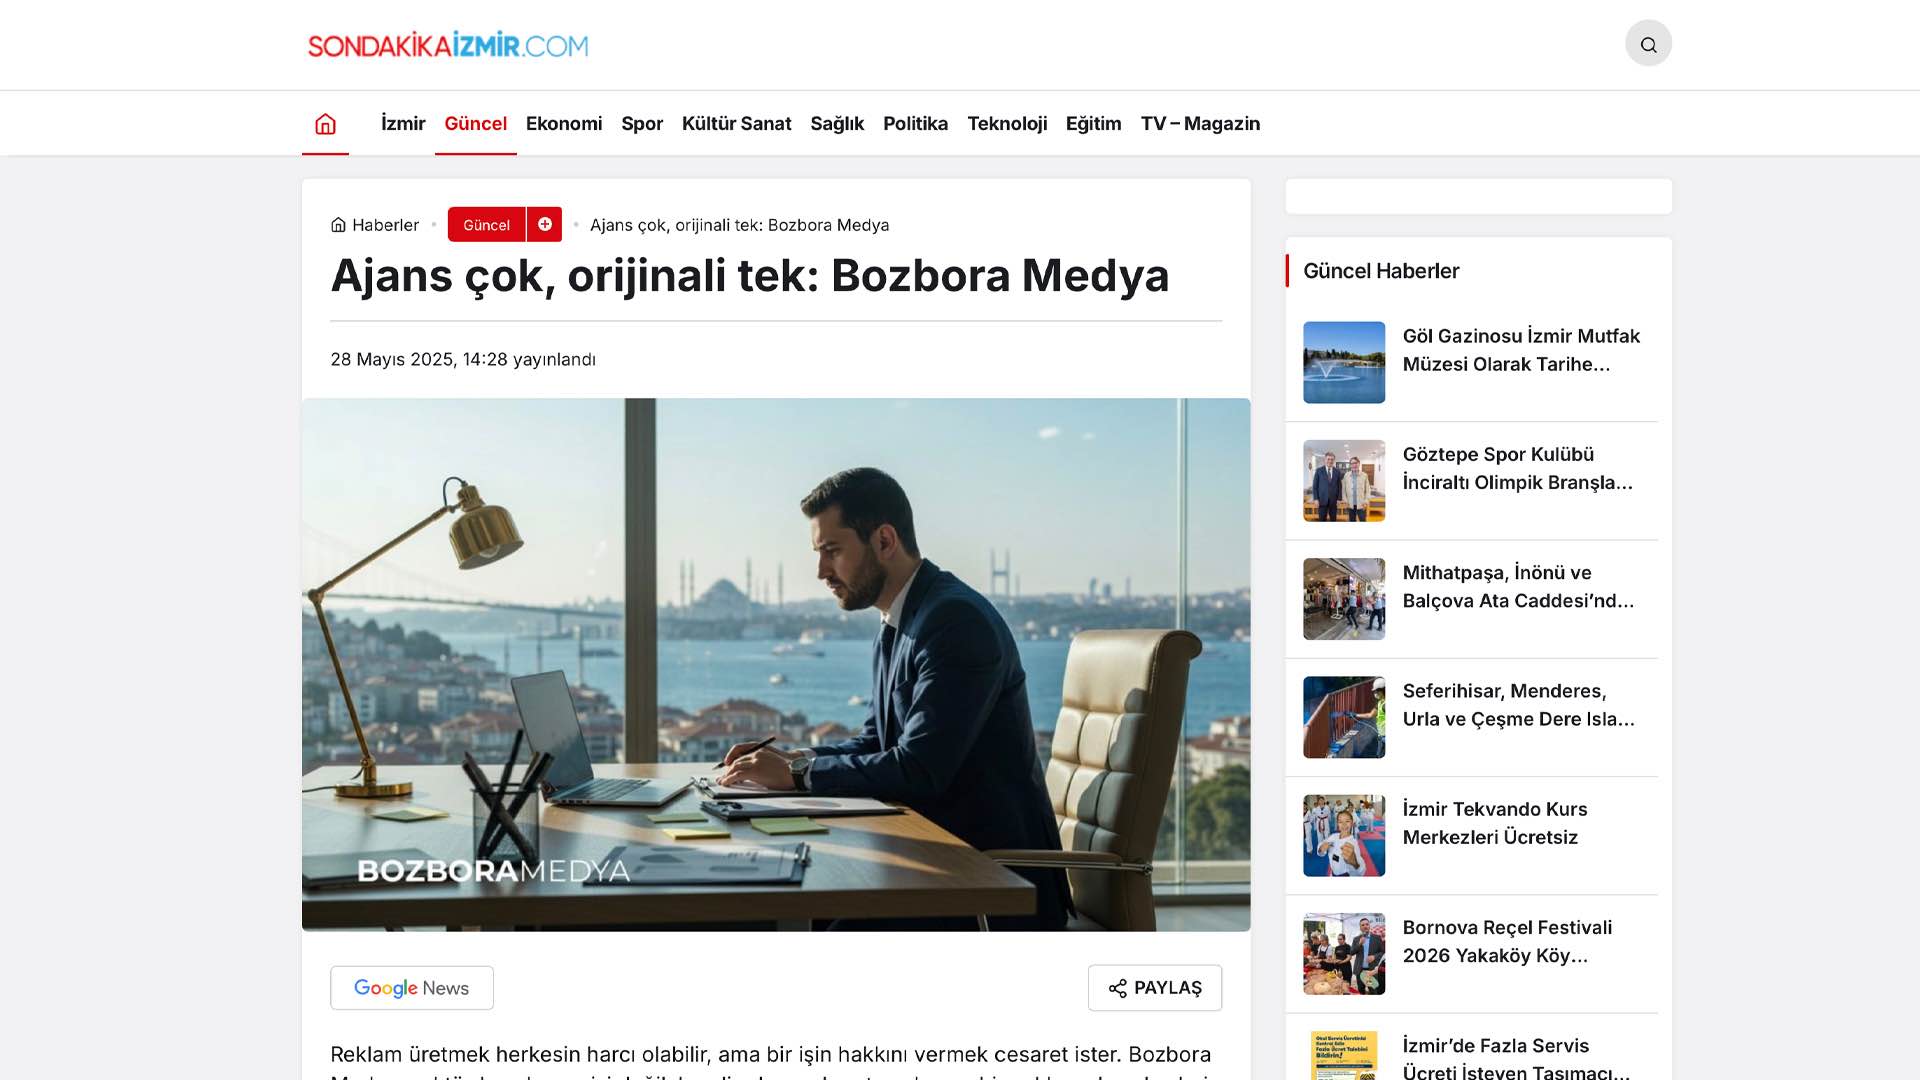The height and width of the screenshot is (1080, 1920).
Task: Click the thumbnail for Mithatpaşa, İnönü news
Action: click(1344, 599)
